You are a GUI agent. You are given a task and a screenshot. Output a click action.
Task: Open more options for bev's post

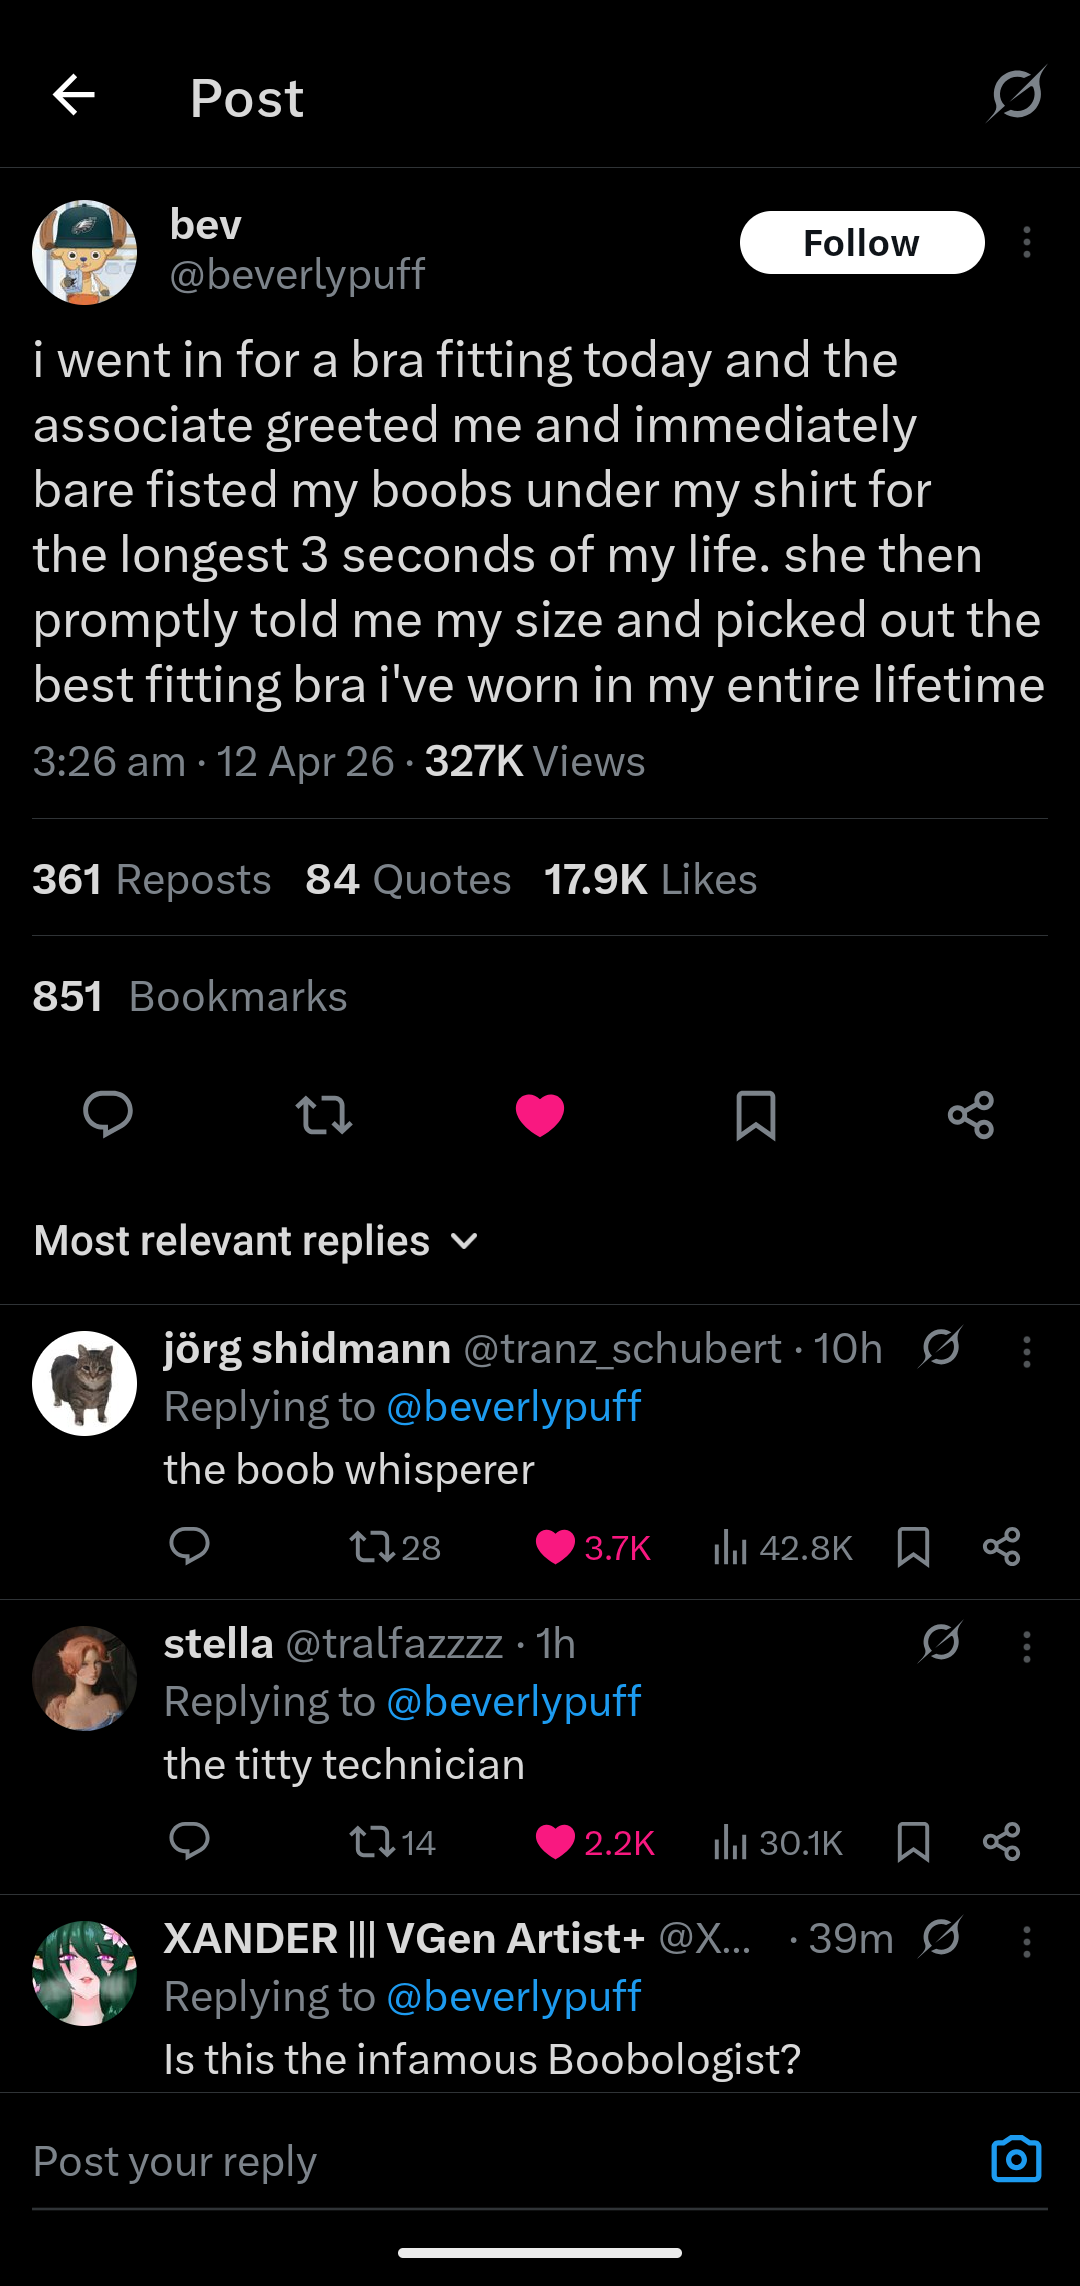coord(1026,242)
